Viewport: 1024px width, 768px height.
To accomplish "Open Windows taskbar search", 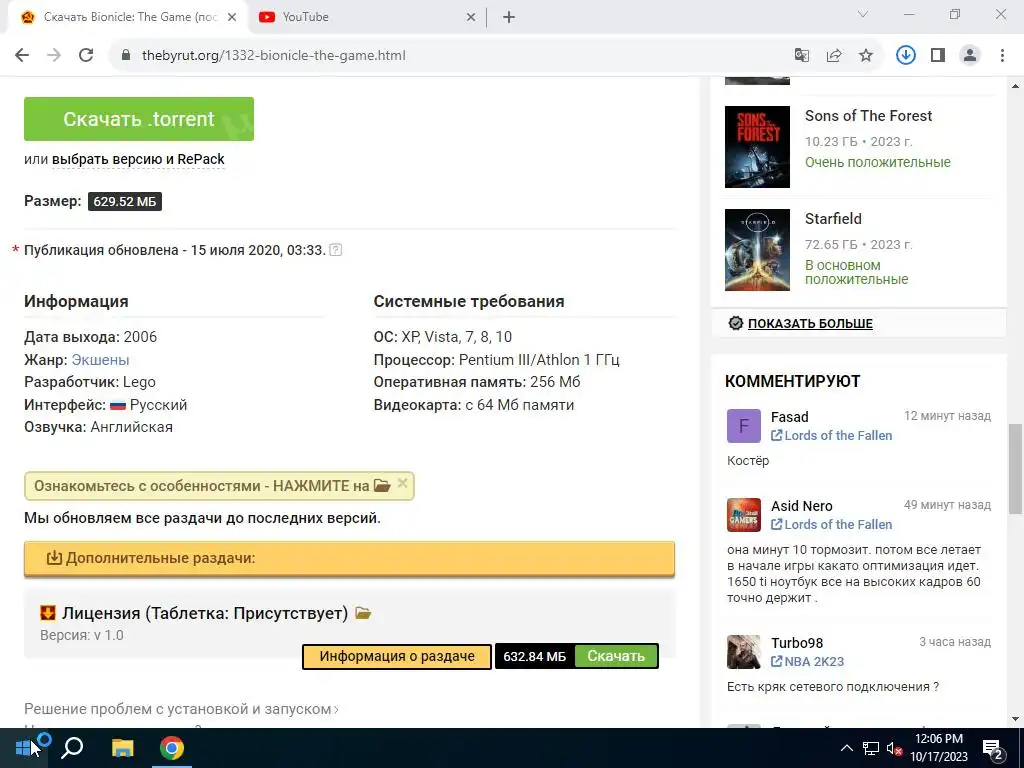I will [72, 748].
